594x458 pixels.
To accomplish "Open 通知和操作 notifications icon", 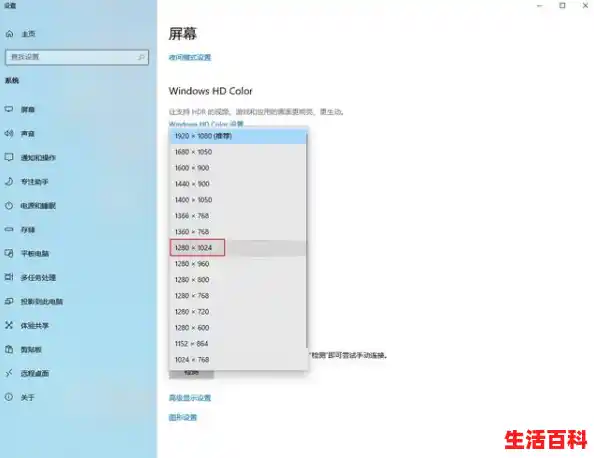I will point(9,157).
